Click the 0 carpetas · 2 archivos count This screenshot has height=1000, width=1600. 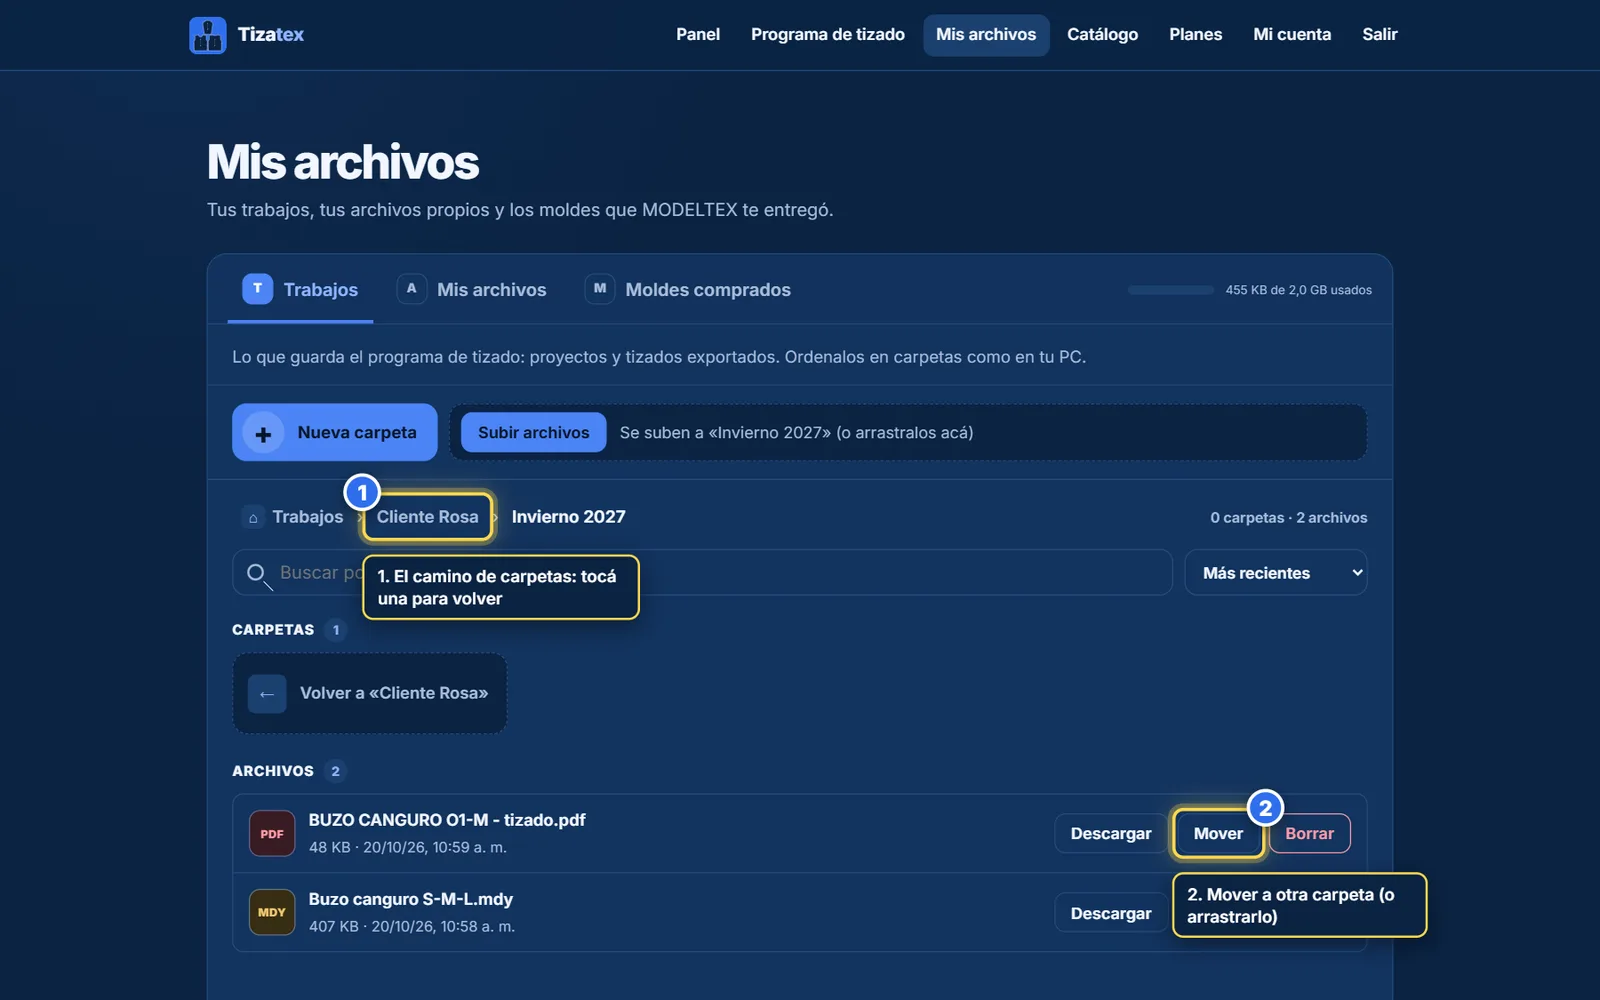(1289, 518)
